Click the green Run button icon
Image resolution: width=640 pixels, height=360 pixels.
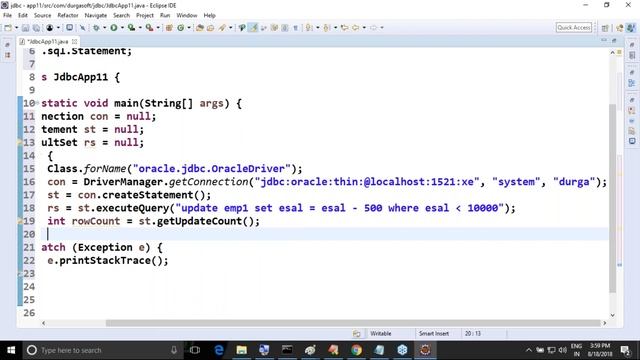[114, 28]
